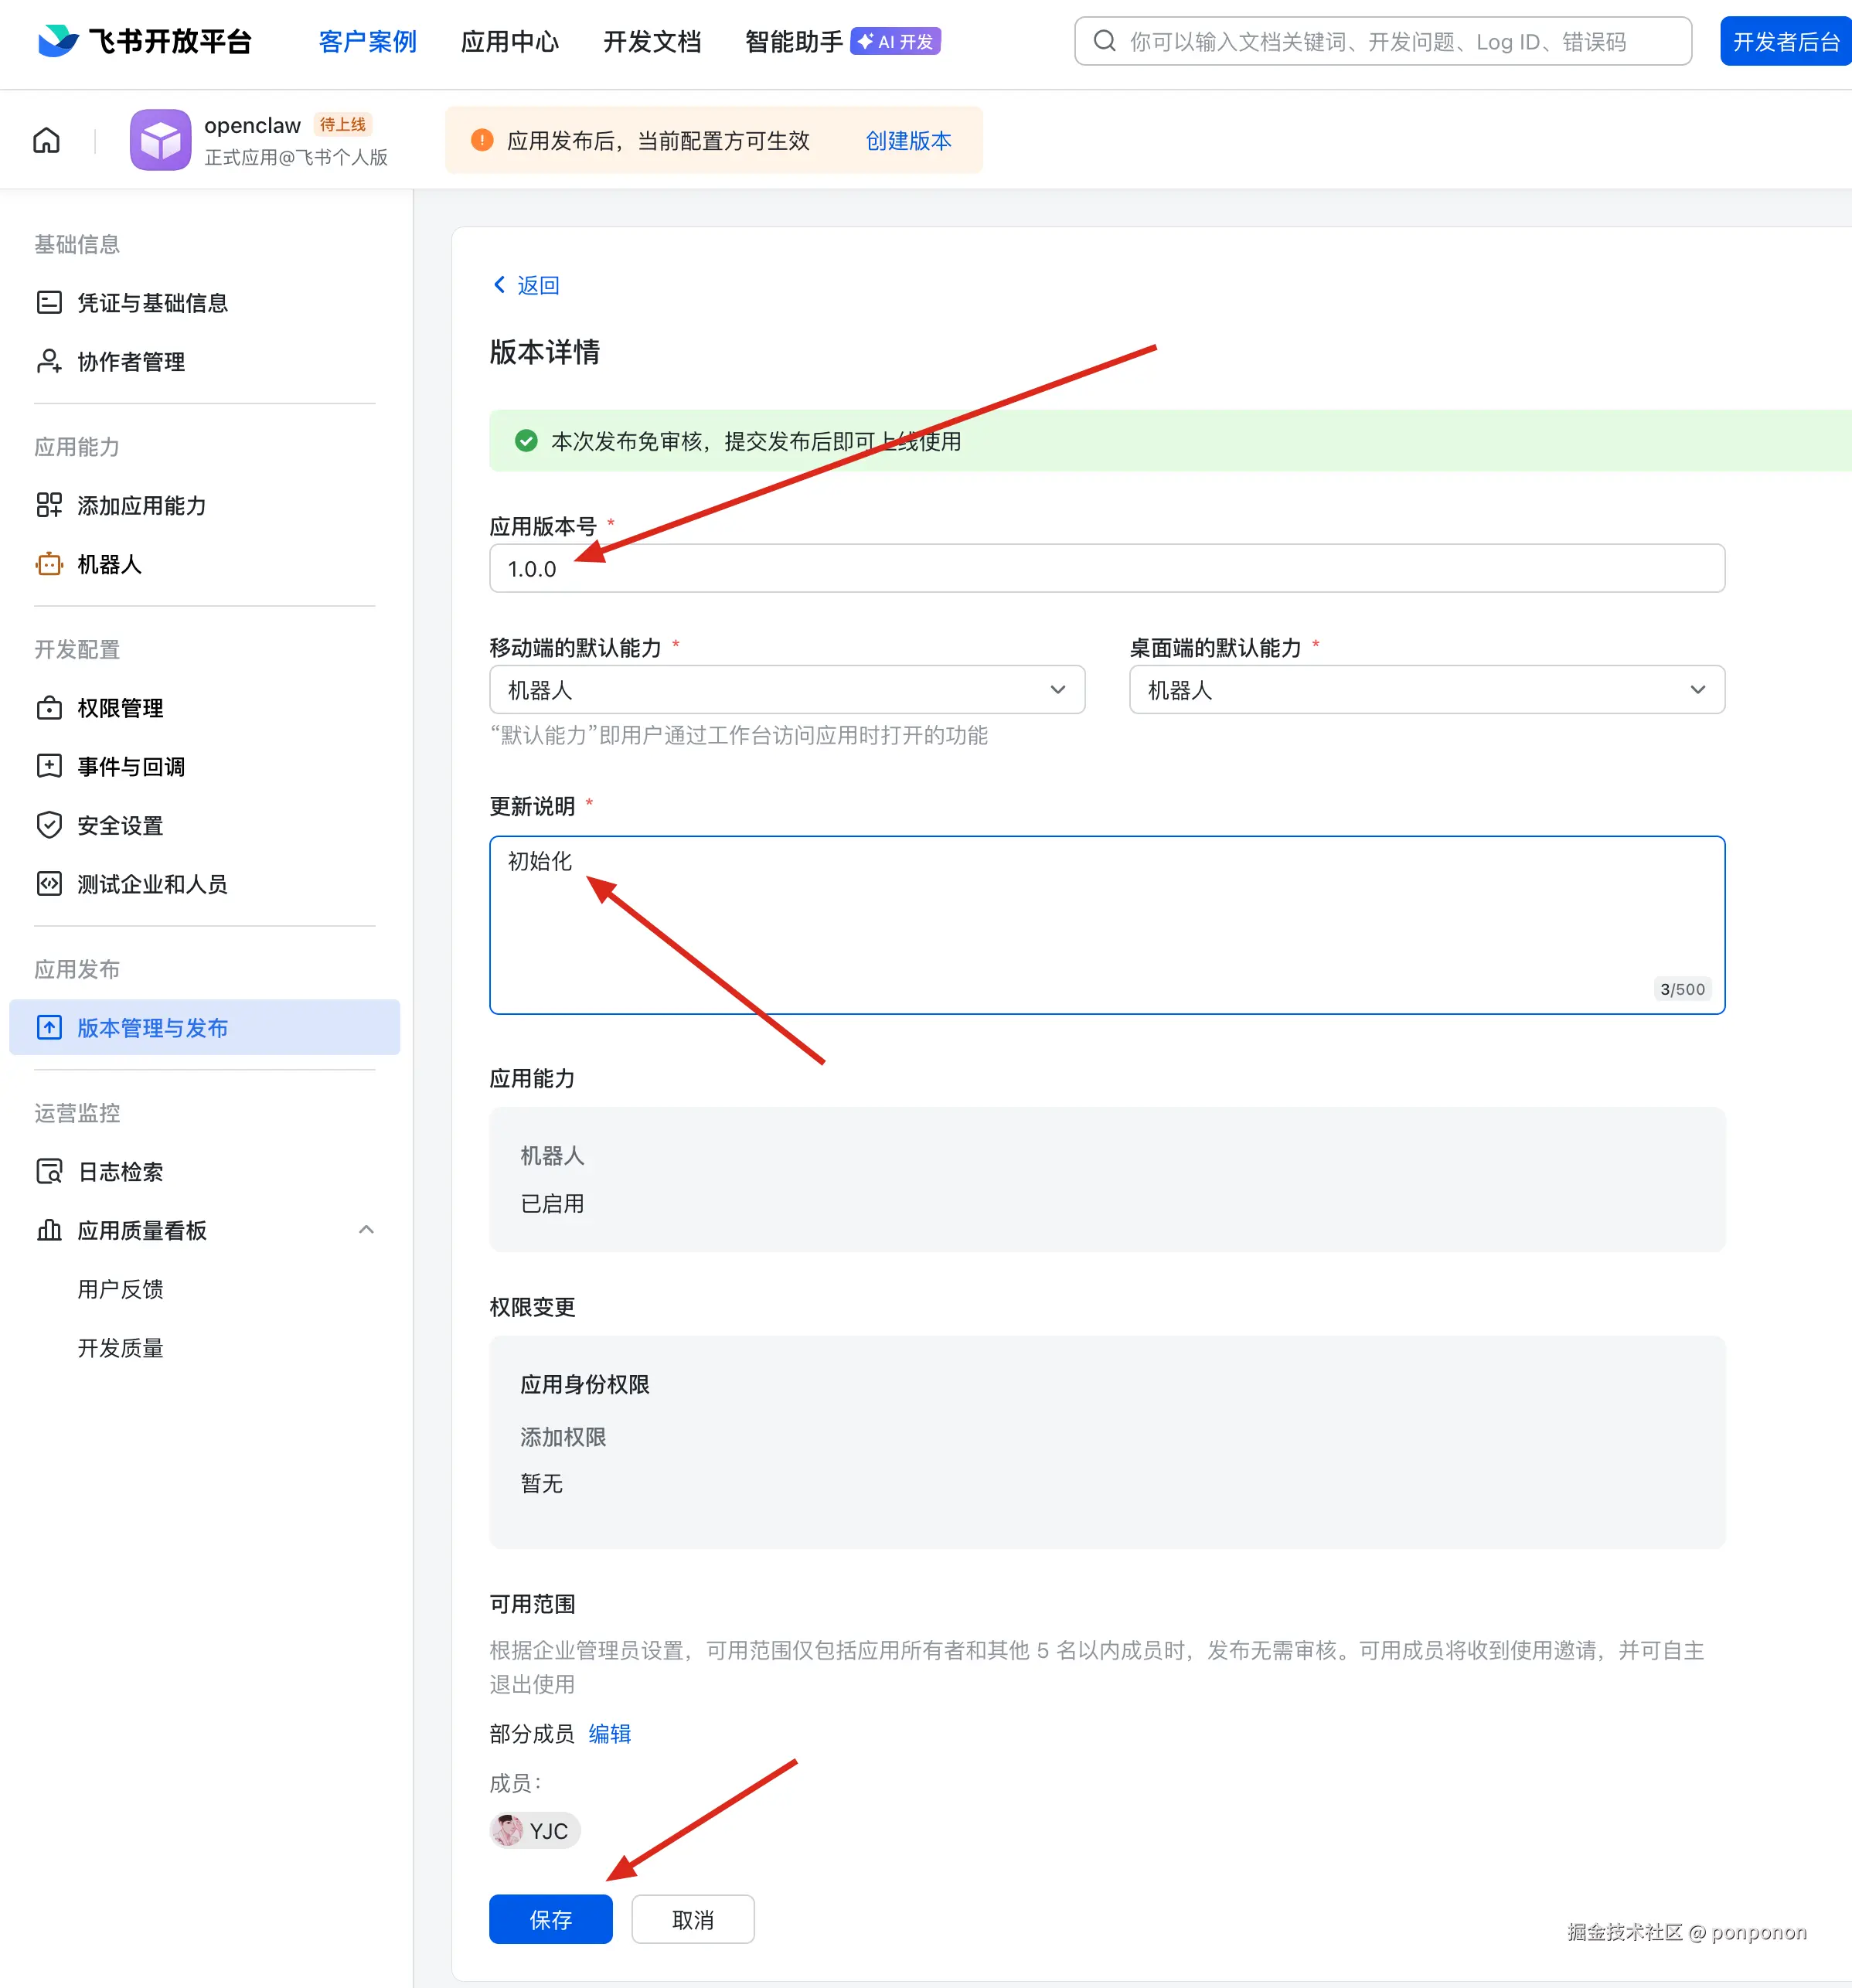
Task: Expand 移动端的默认能力 dropdown
Action: (x=786, y=690)
